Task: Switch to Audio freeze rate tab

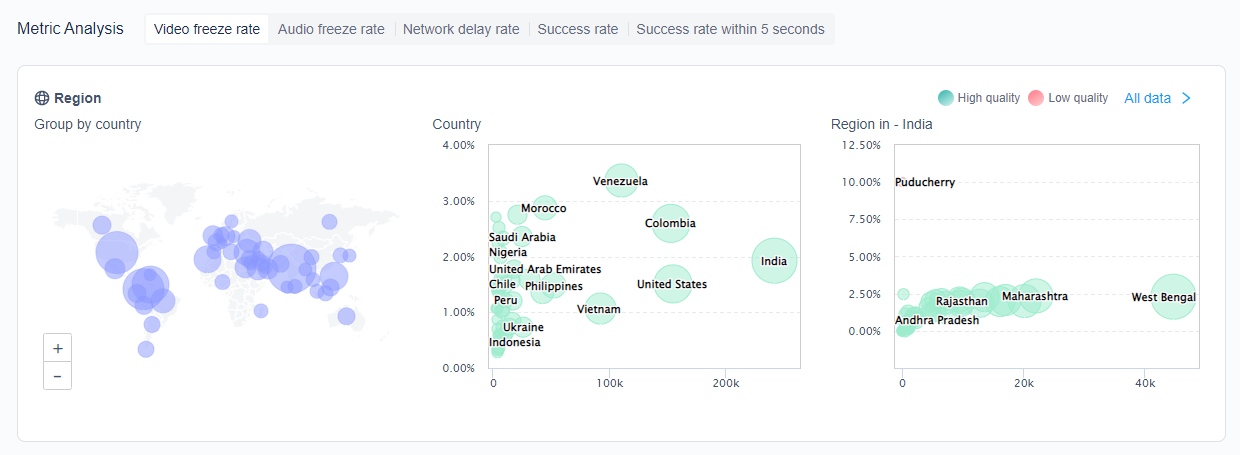Action: click(331, 29)
